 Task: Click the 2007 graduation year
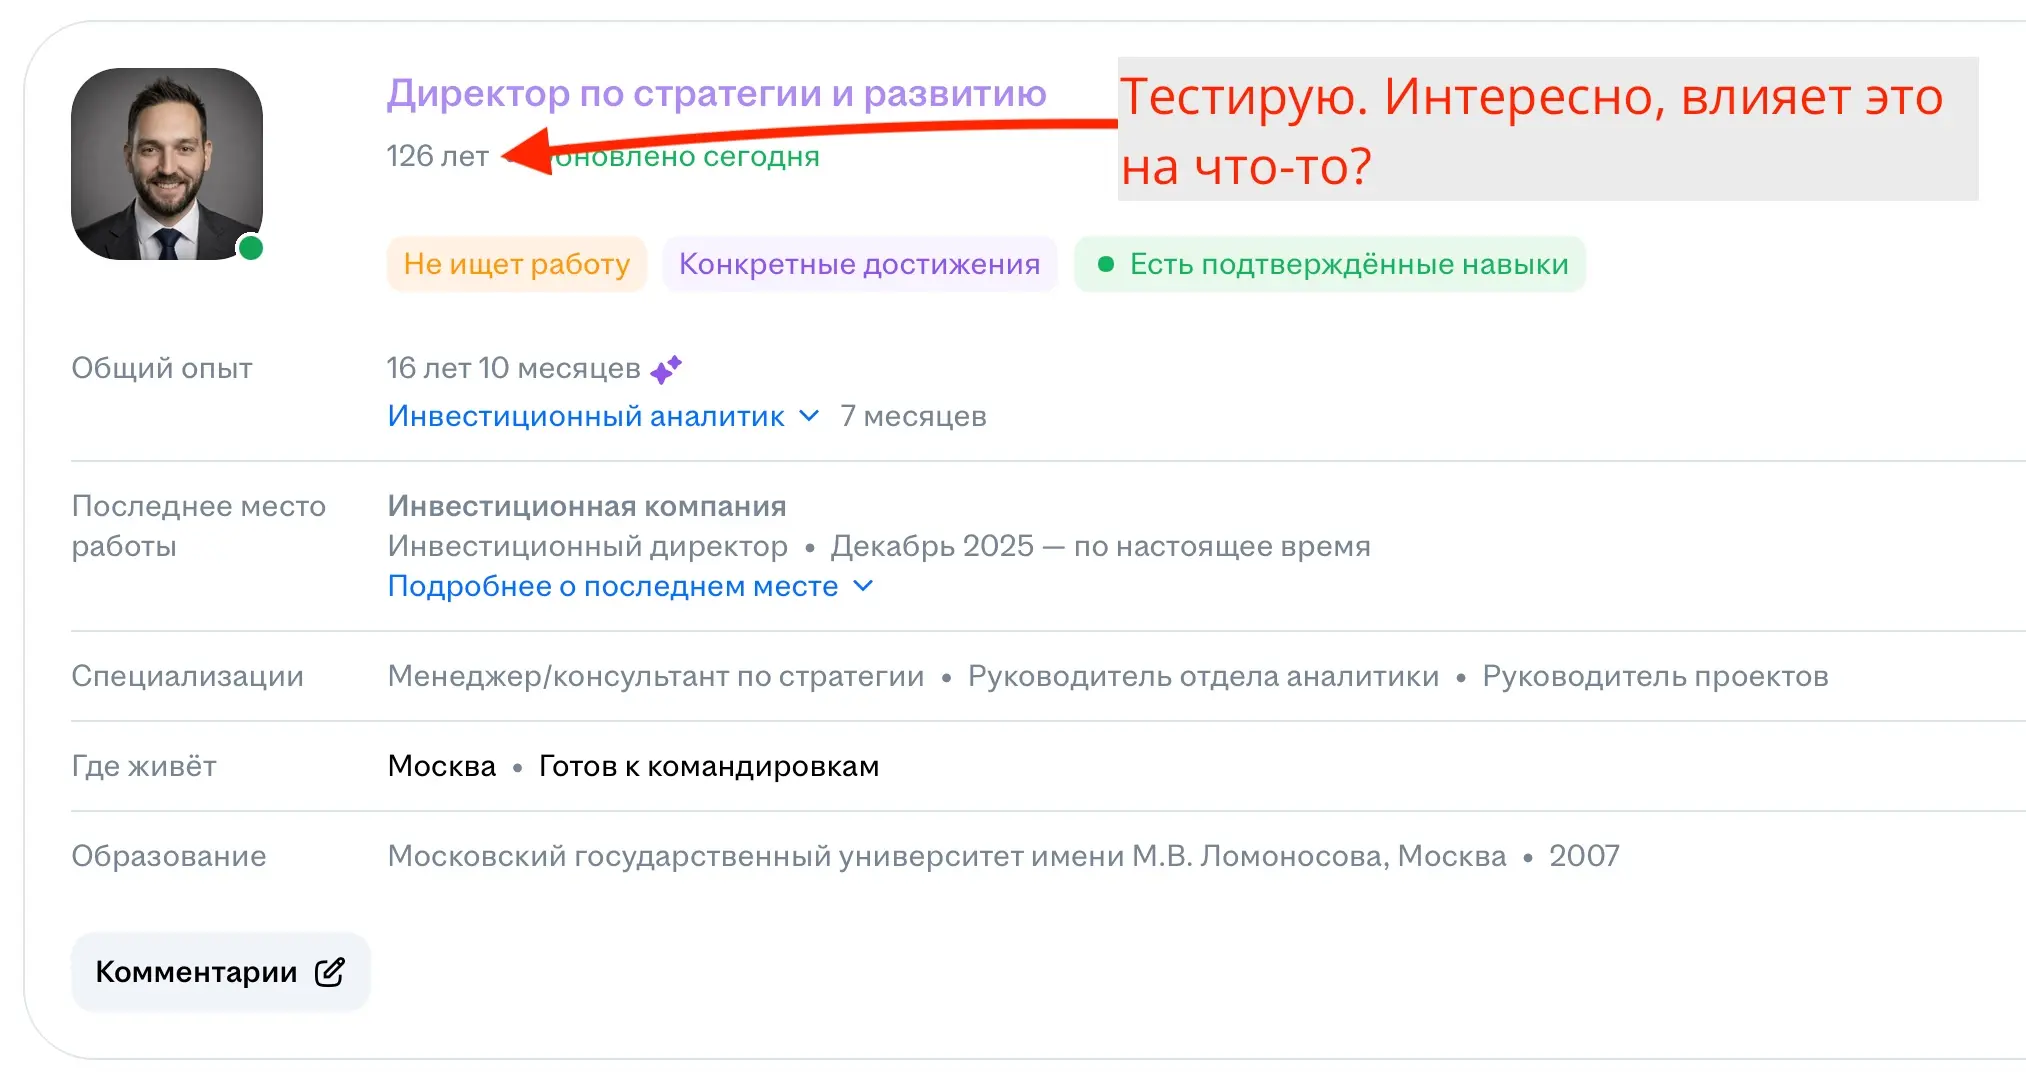pyautogui.click(x=1584, y=856)
